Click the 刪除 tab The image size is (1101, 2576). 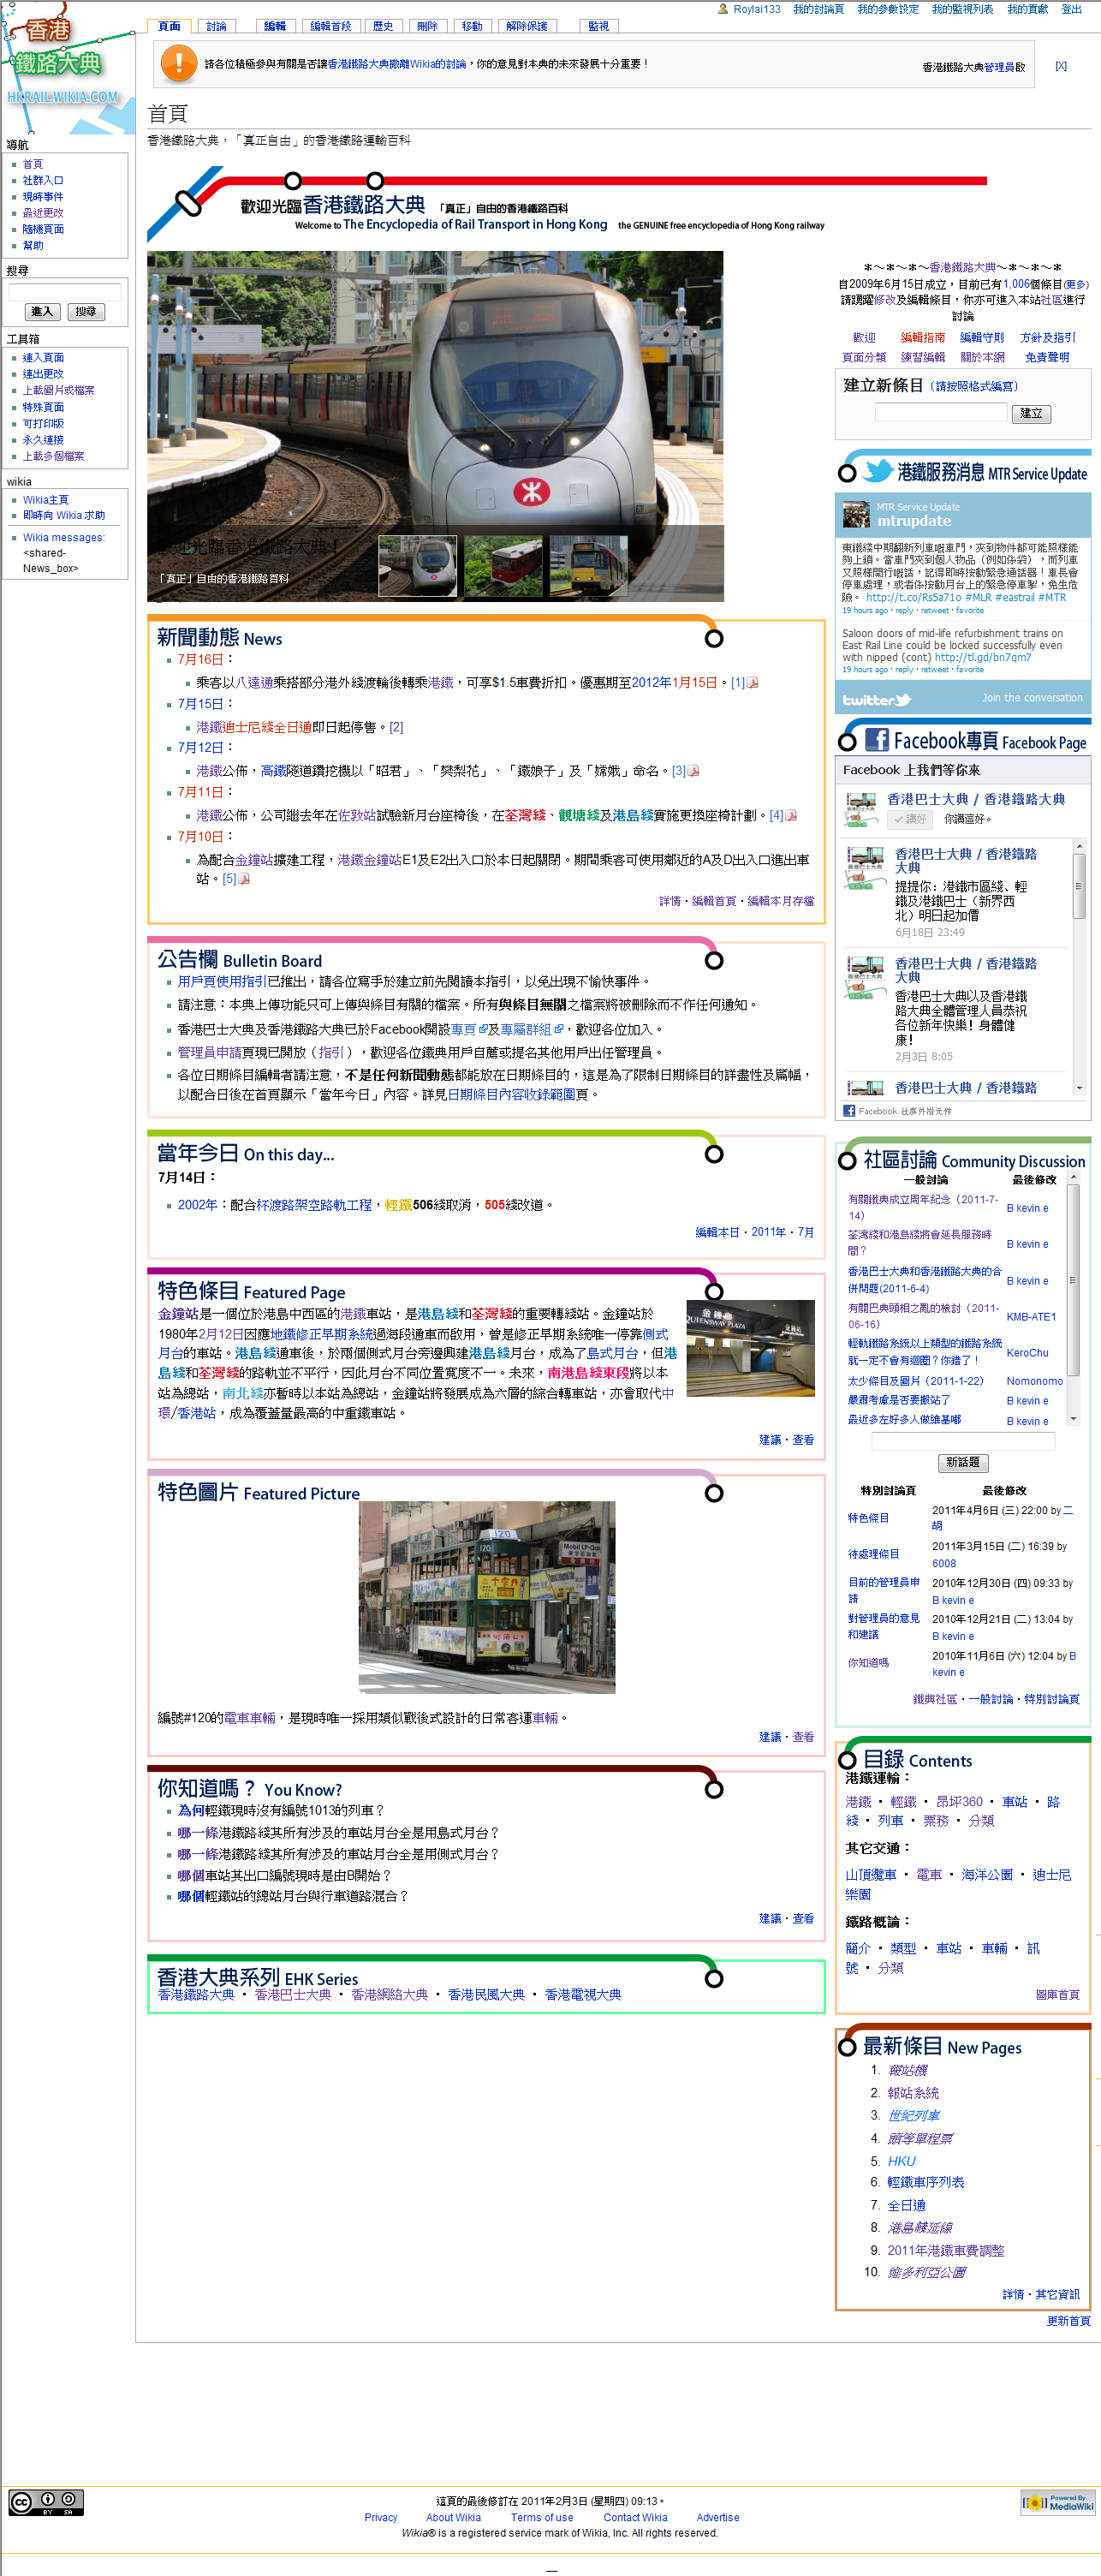[x=427, y=27]
